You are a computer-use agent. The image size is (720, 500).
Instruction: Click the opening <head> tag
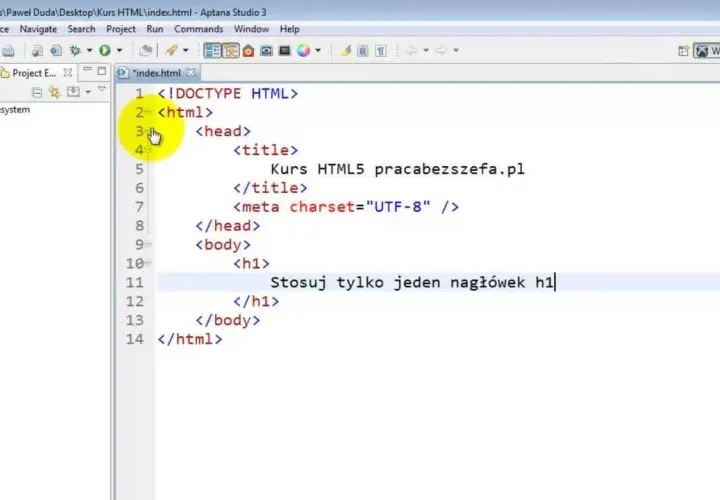[223, 131]
